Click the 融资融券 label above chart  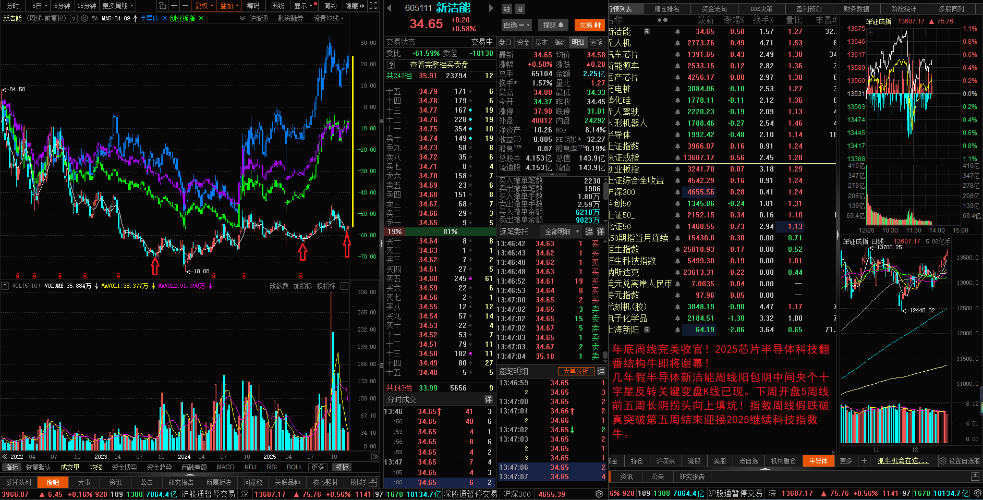tap(291, 18)
